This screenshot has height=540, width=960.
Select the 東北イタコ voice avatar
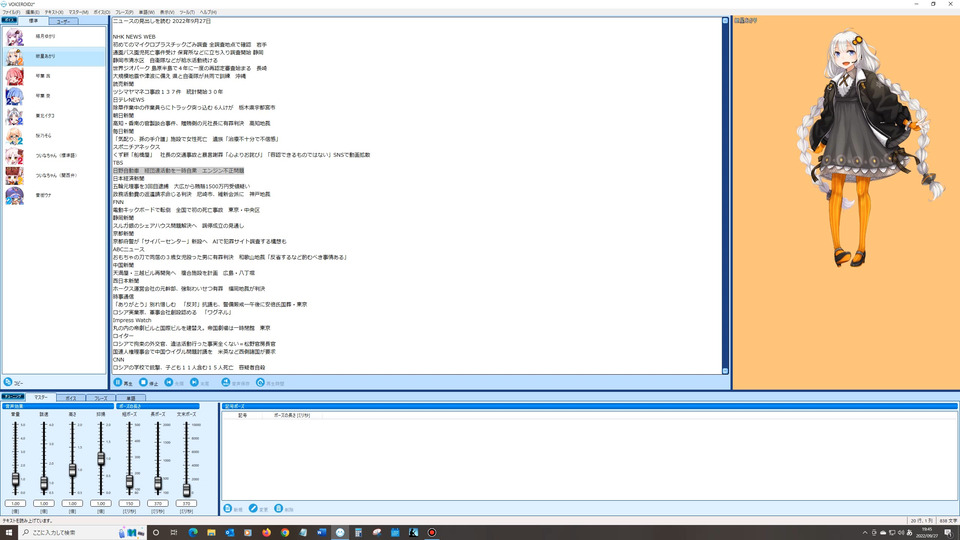[x=15, y=116]
